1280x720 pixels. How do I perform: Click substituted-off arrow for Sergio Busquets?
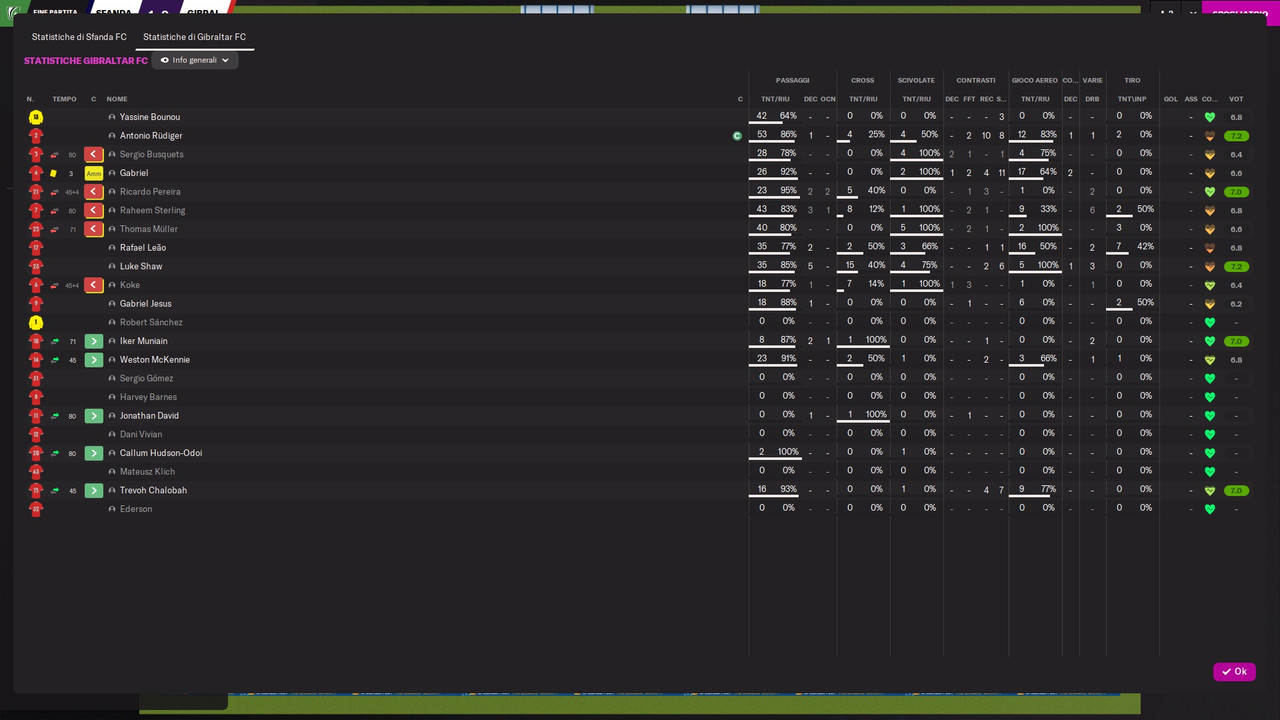(94, 154)
